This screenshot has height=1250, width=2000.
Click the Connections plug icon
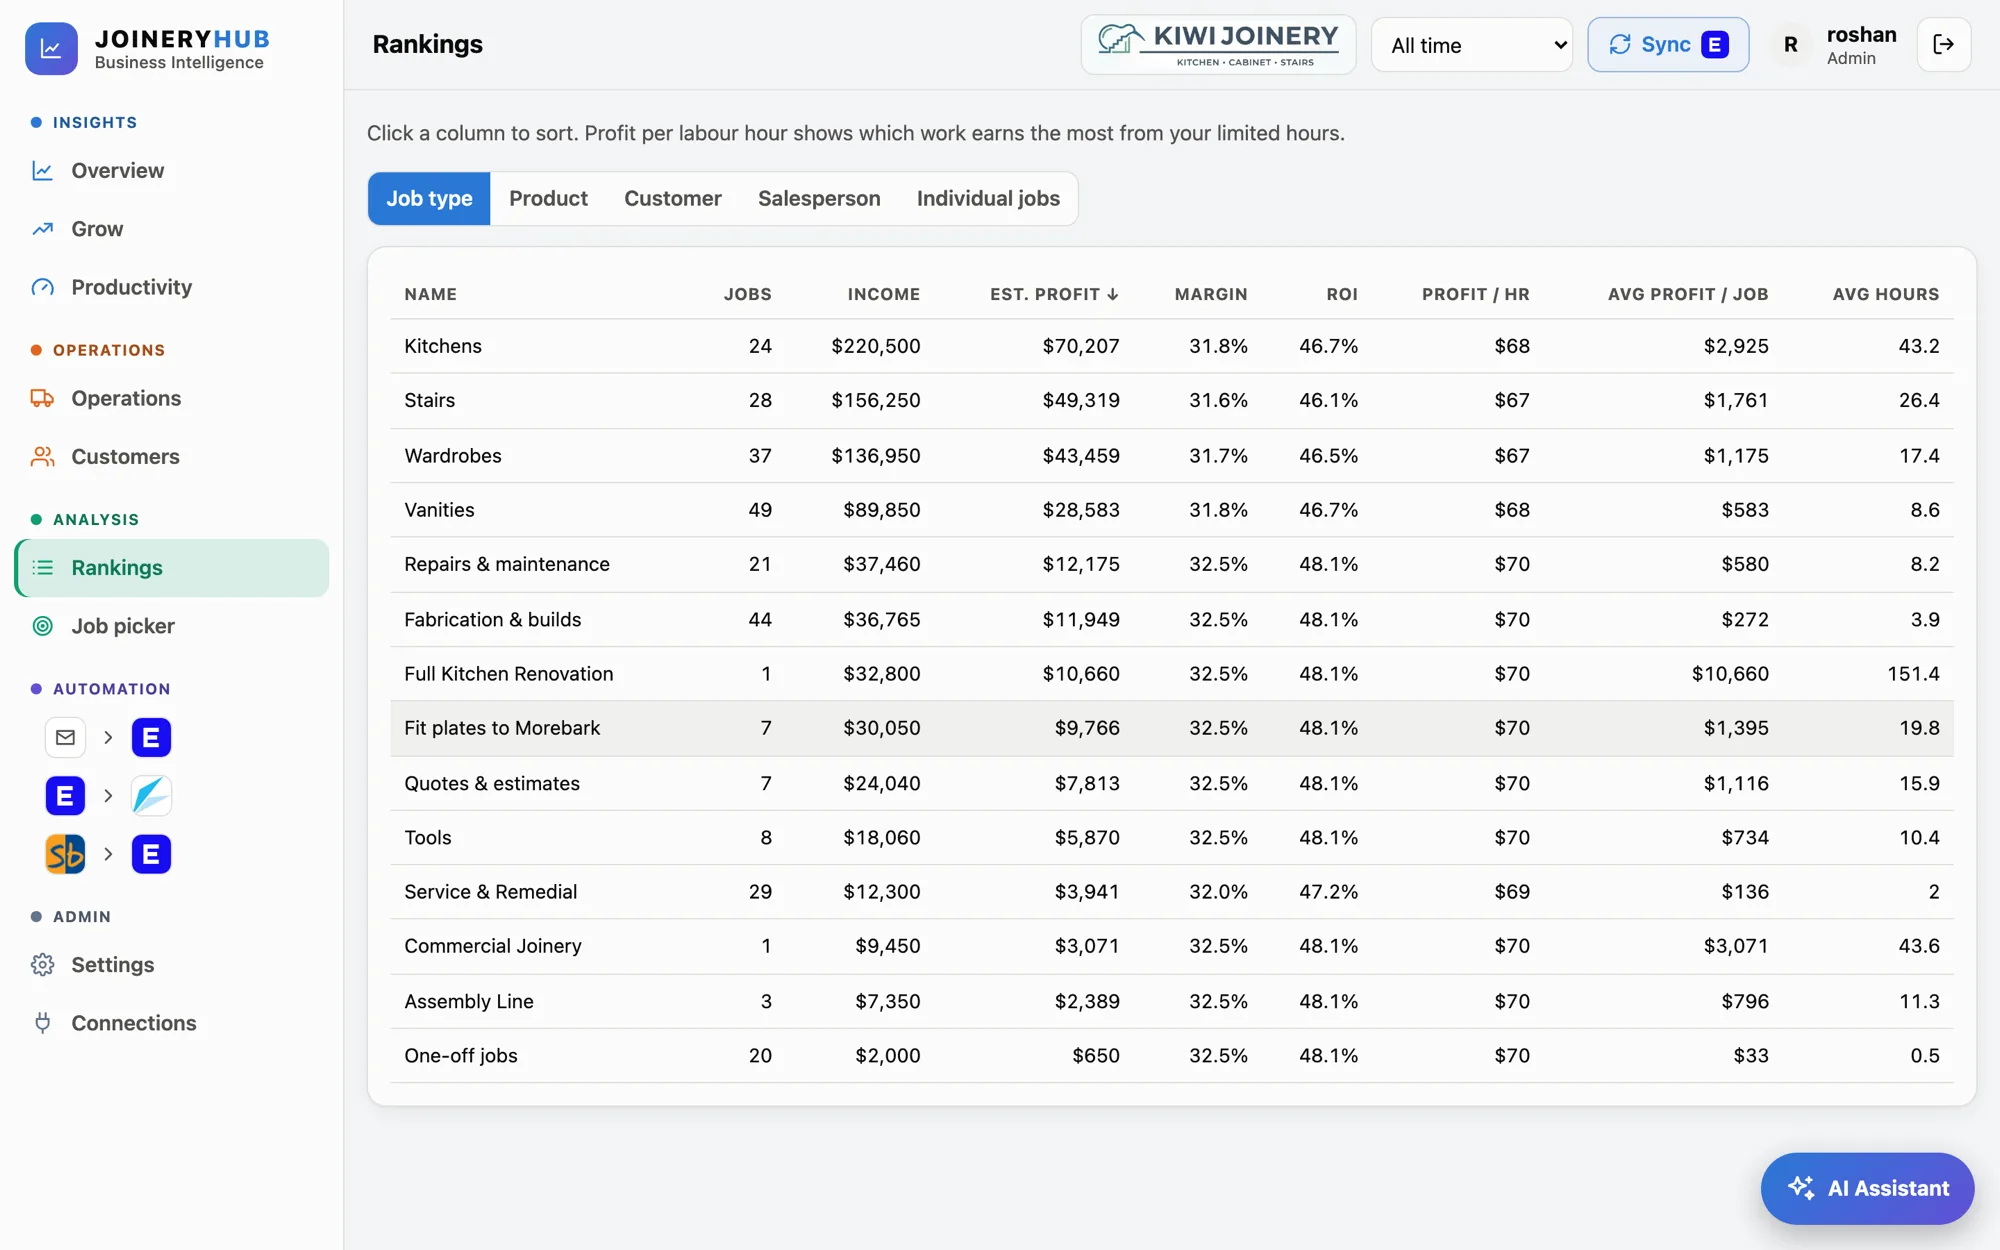(x=42, y=1023)
